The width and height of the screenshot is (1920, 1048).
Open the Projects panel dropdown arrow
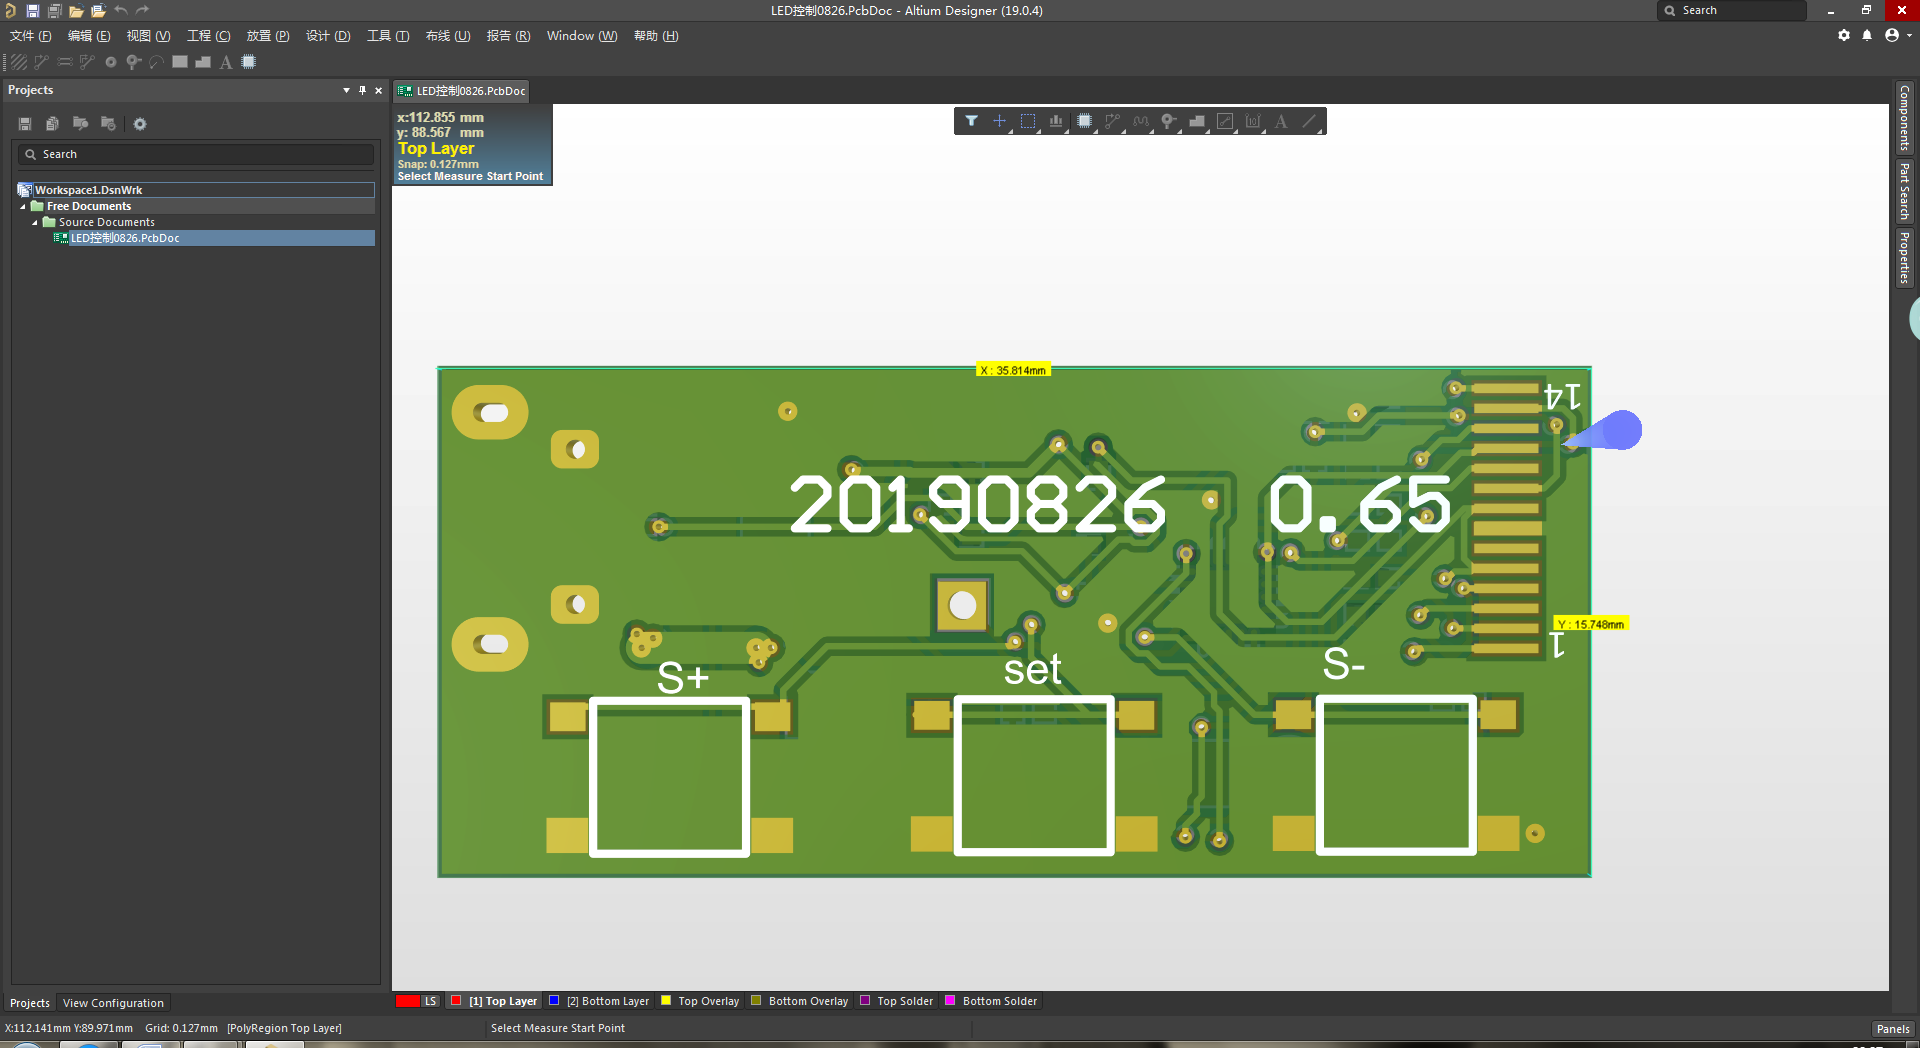(x=347, y=90)
